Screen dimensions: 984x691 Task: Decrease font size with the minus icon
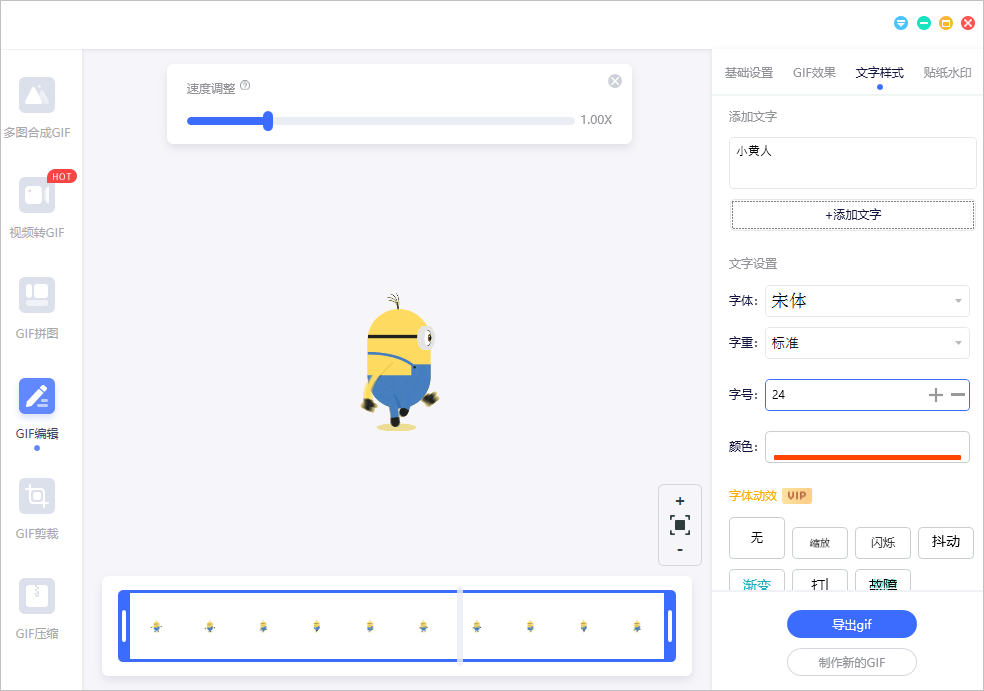click(958, 395)
